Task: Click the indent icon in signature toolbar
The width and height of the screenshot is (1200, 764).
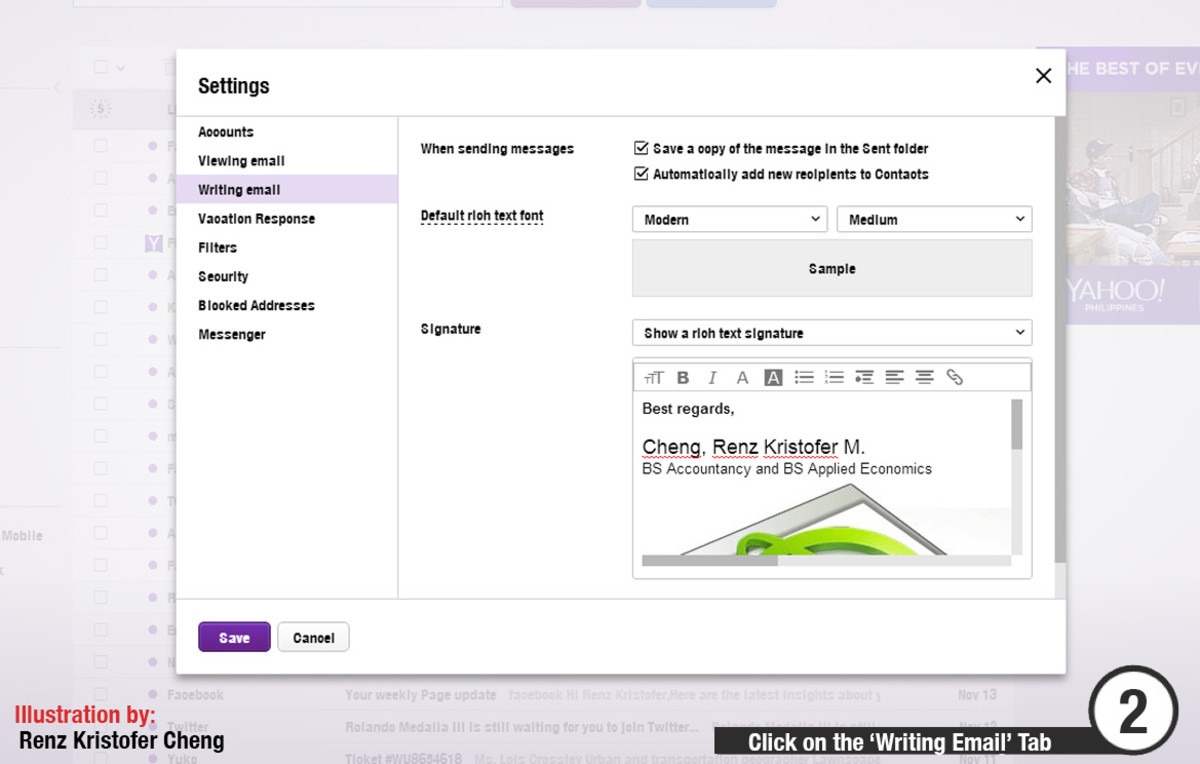Action: [864, 378]
